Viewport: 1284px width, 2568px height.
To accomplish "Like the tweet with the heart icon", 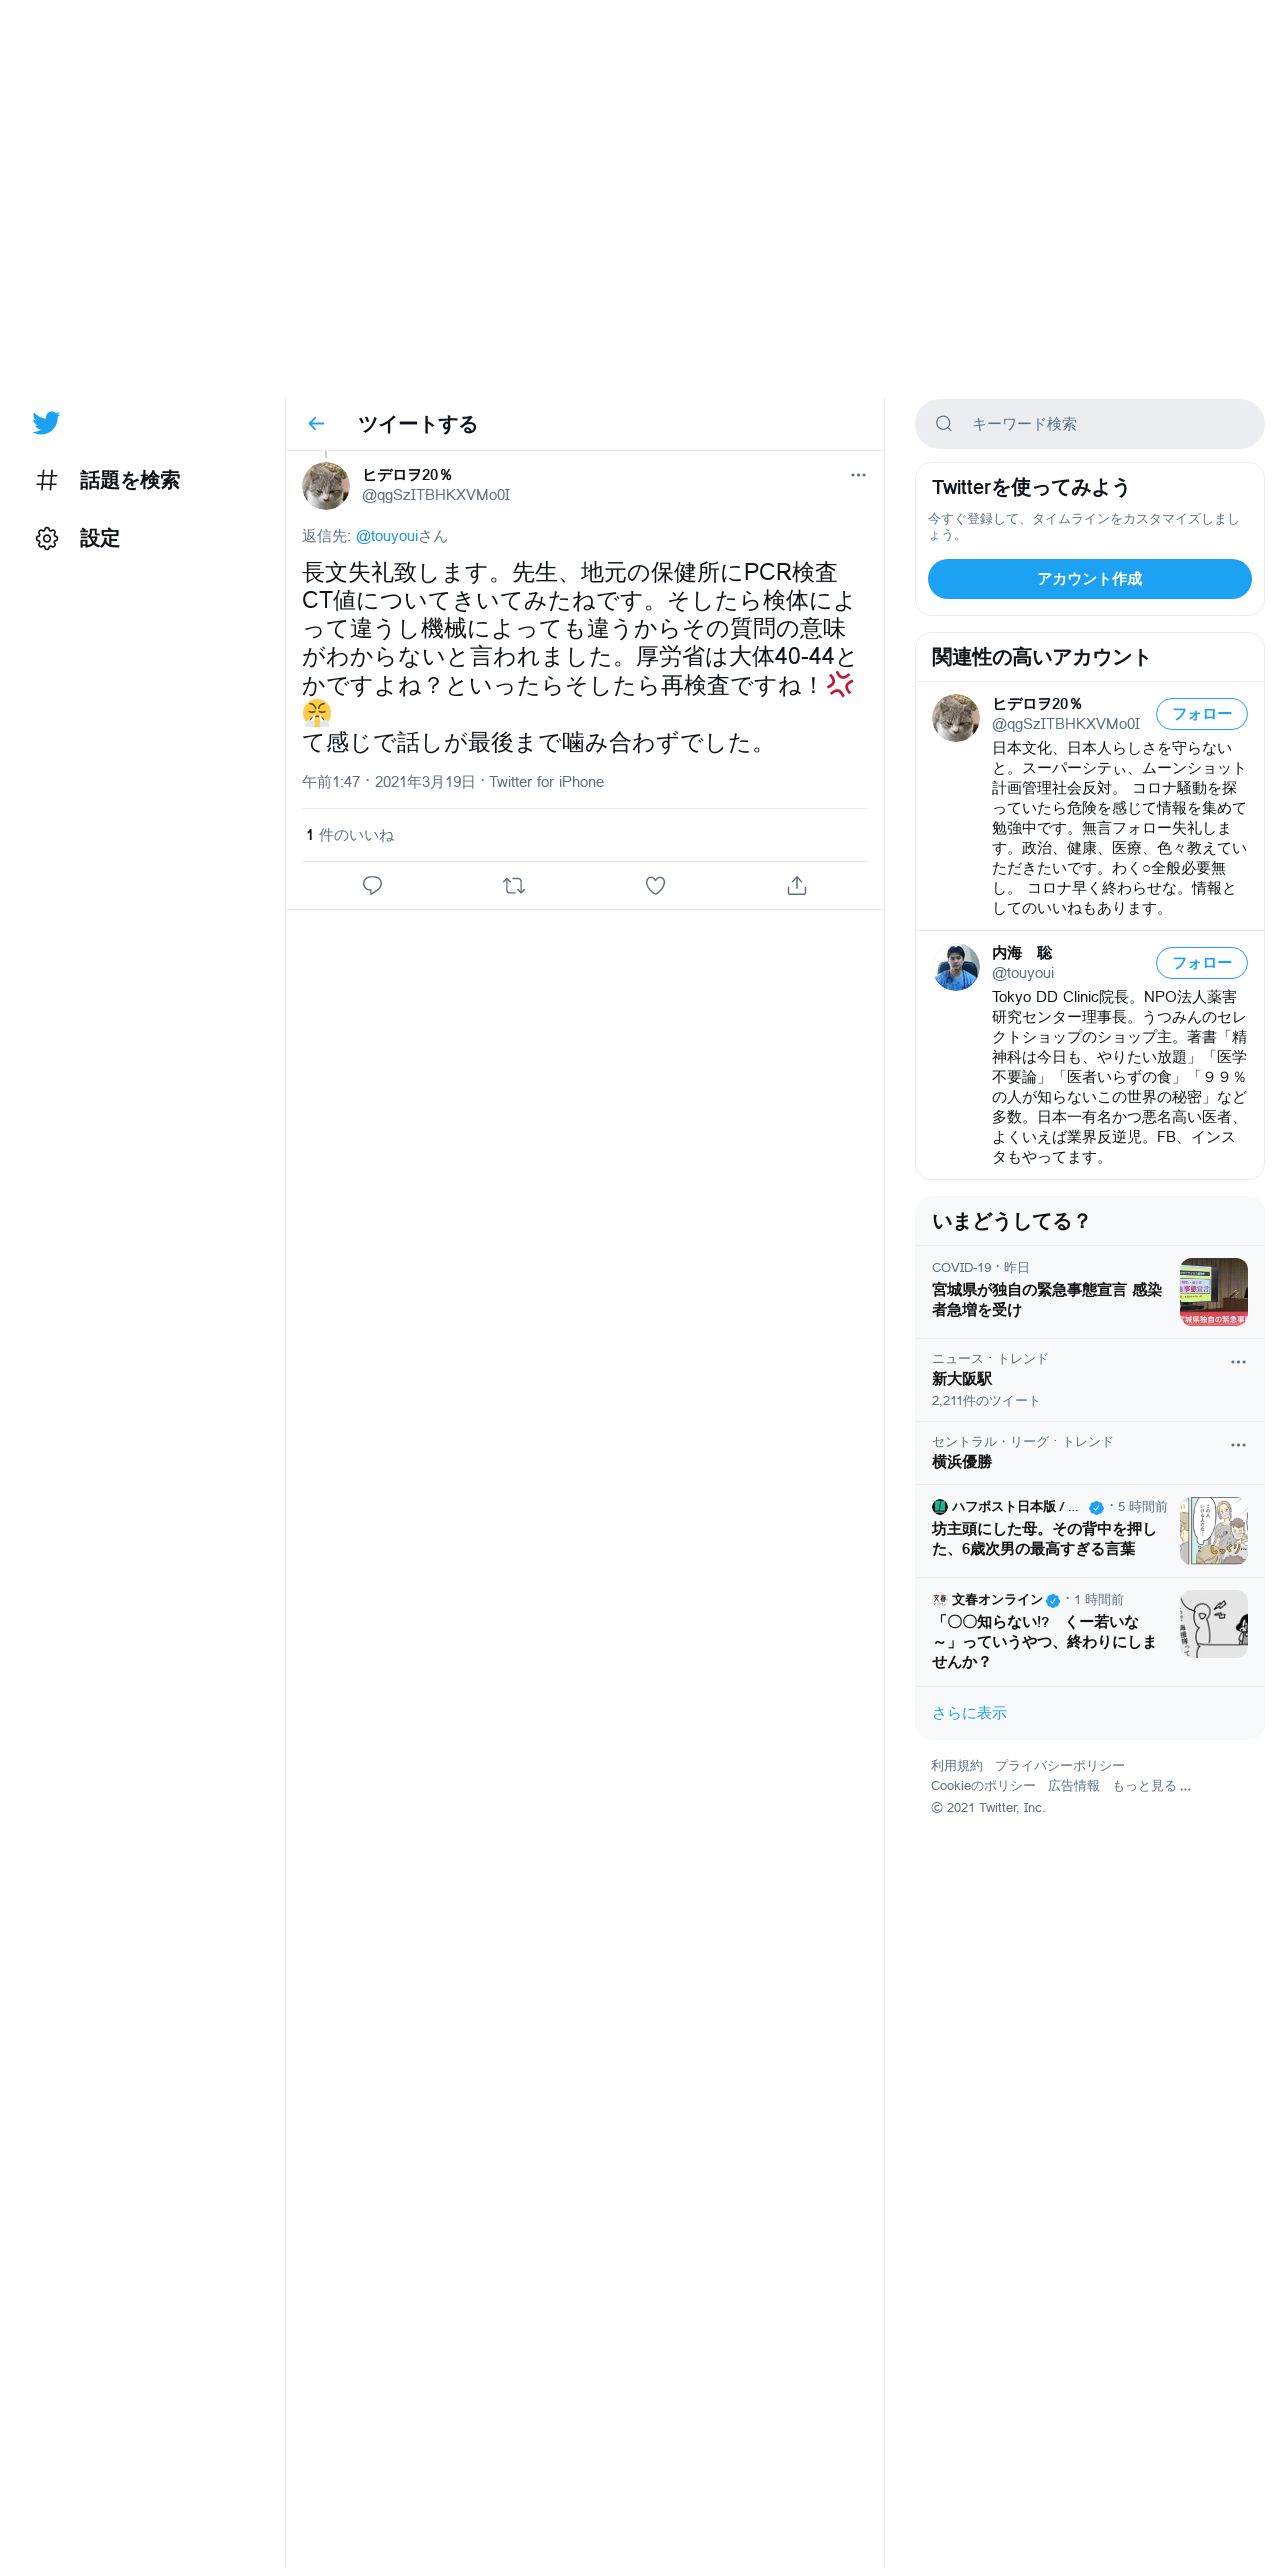I will pos(655,885).
